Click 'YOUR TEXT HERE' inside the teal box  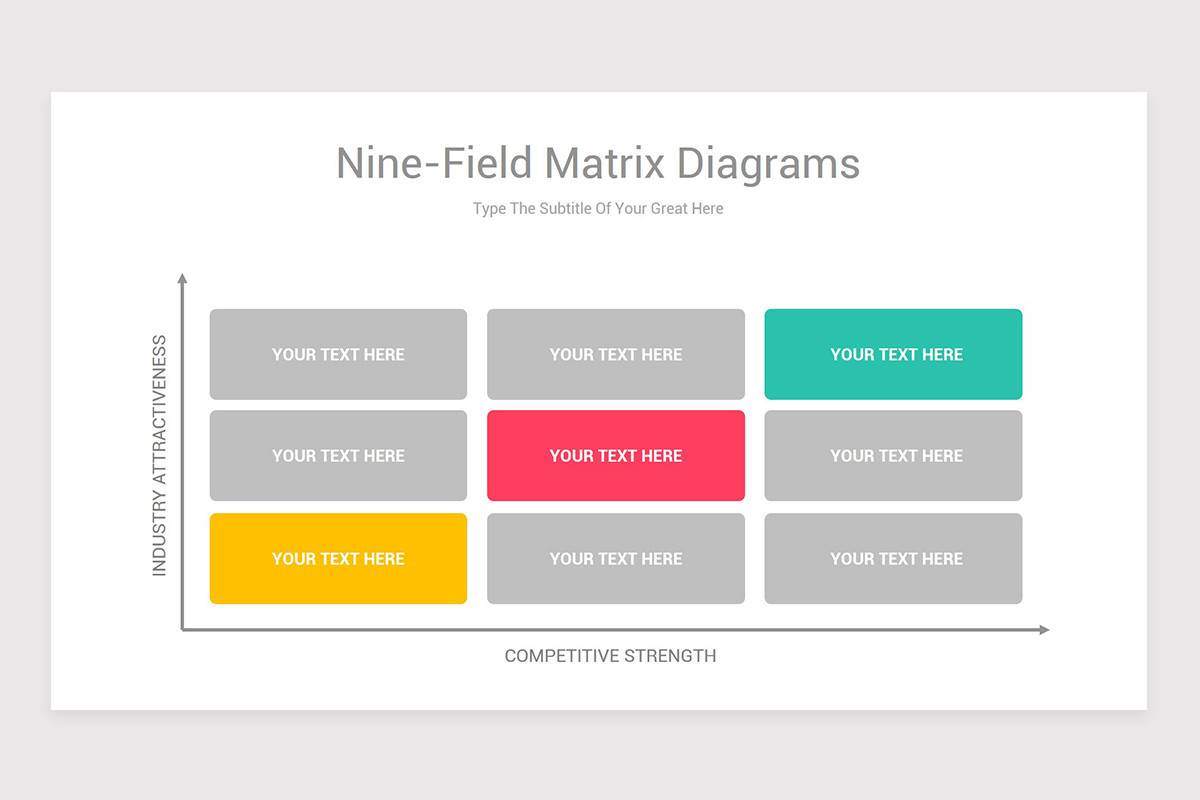pos(893,354)
